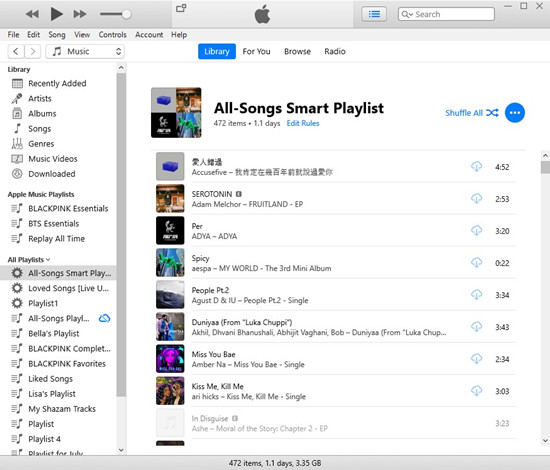Open the View menu

pos(82,35)
